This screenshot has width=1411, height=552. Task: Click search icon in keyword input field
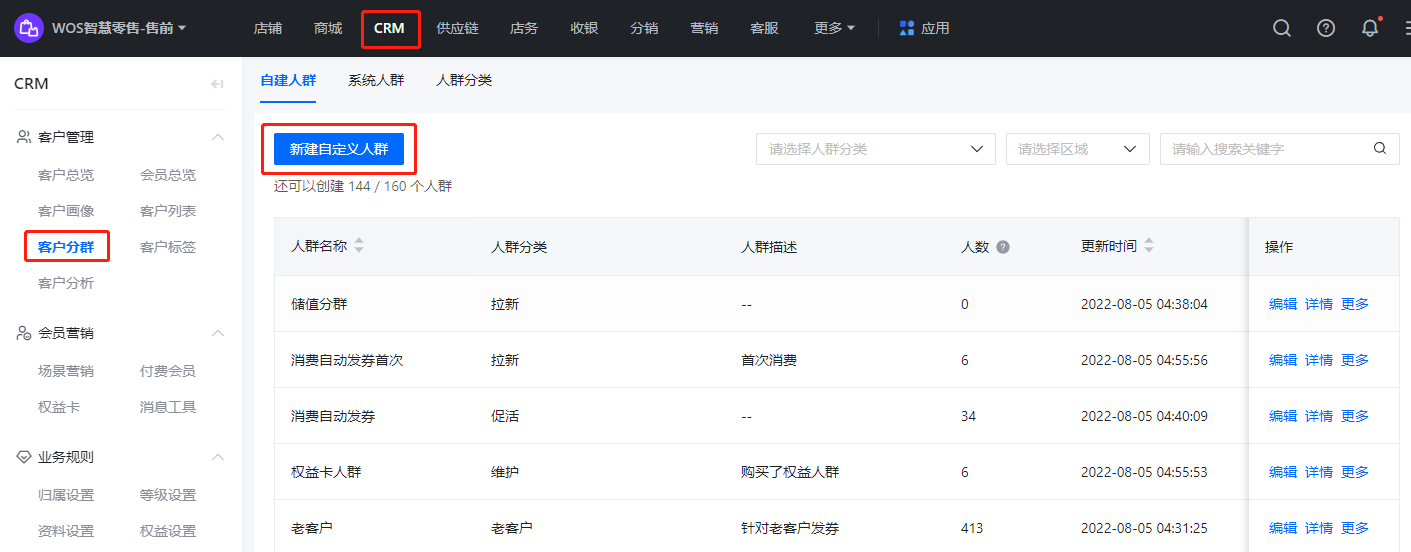click(x=1380, y=149)
